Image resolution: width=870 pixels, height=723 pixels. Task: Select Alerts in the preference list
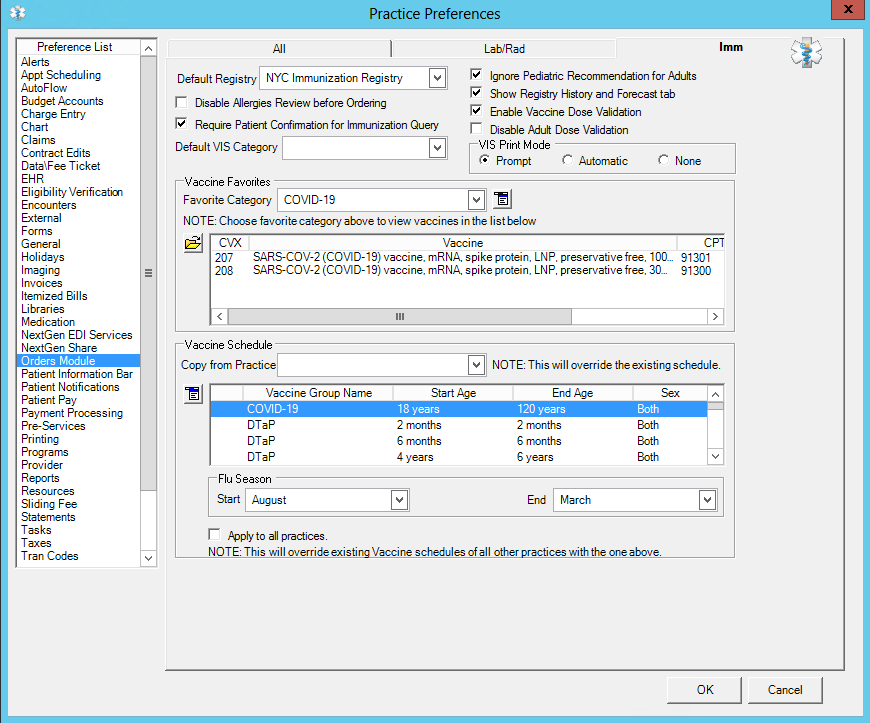click(35, 62)
